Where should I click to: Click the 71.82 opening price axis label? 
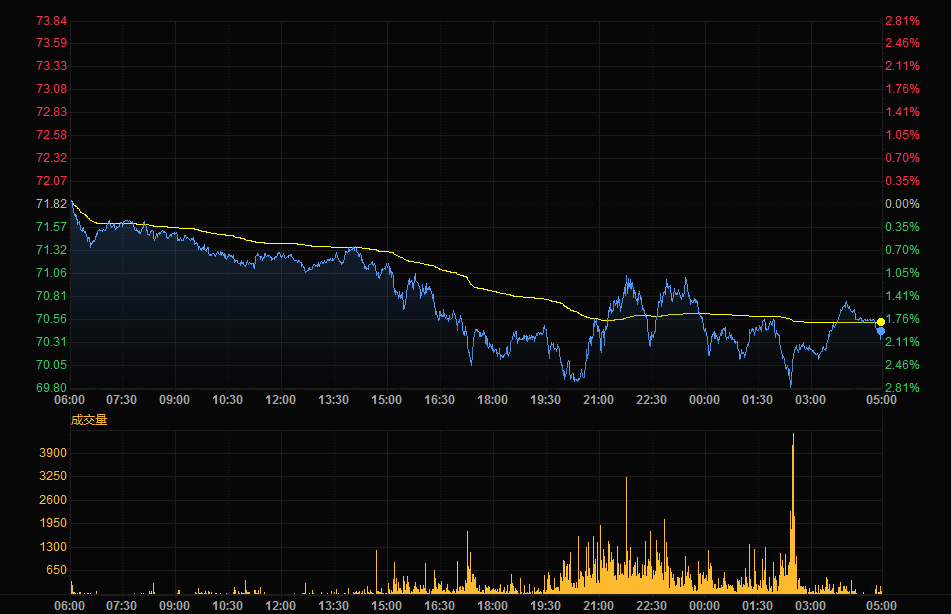tap(51, 204)
